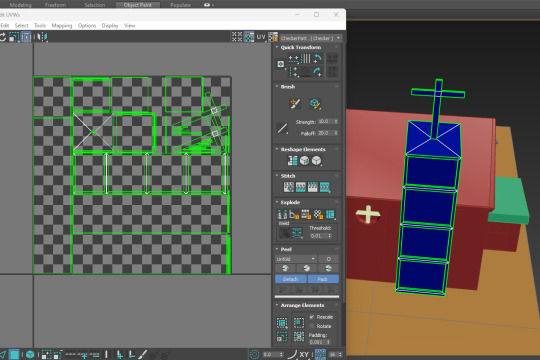Toggle the quick transform pivot icon
This screenshot has width=540, height=360.
(281, 64)
